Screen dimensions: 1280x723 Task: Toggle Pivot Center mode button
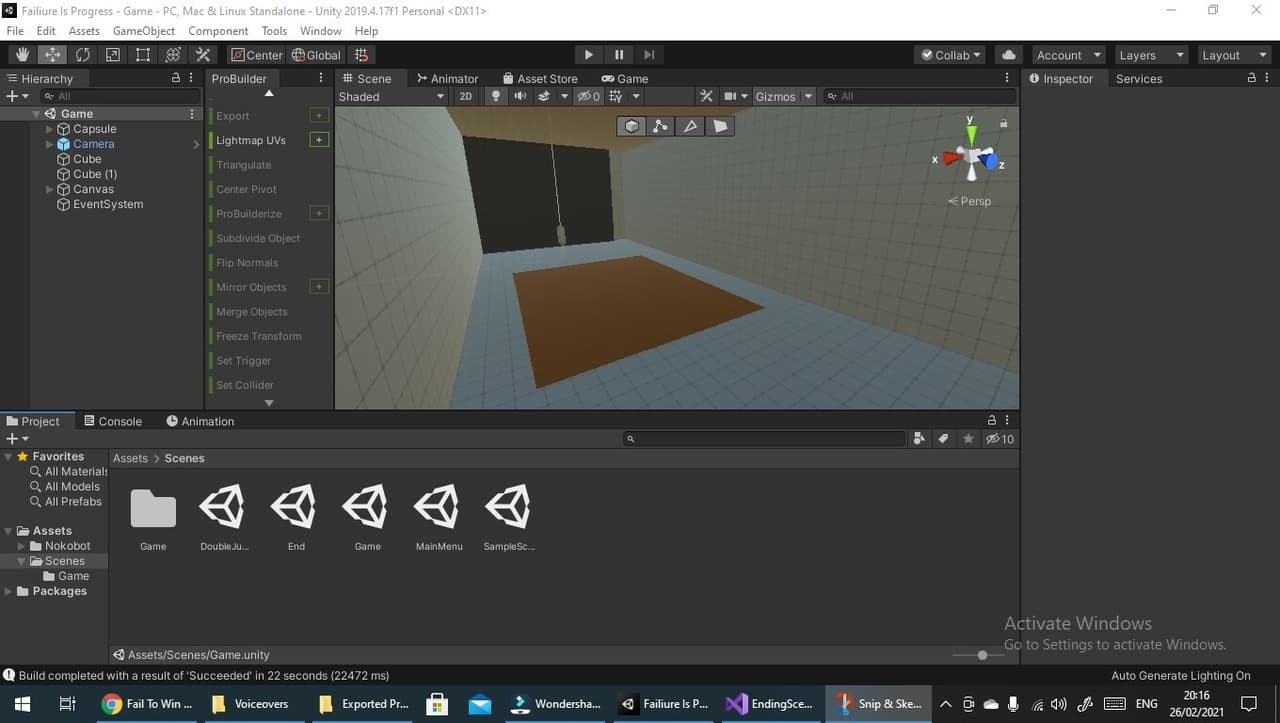(x=257, y=55)
